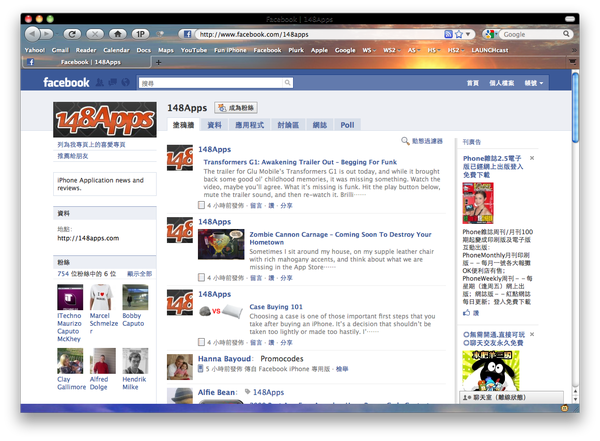This screenshot has height=441, width=600.
Task: Open Marcel Schmelzer's fan photo
Action: [101, 297]
